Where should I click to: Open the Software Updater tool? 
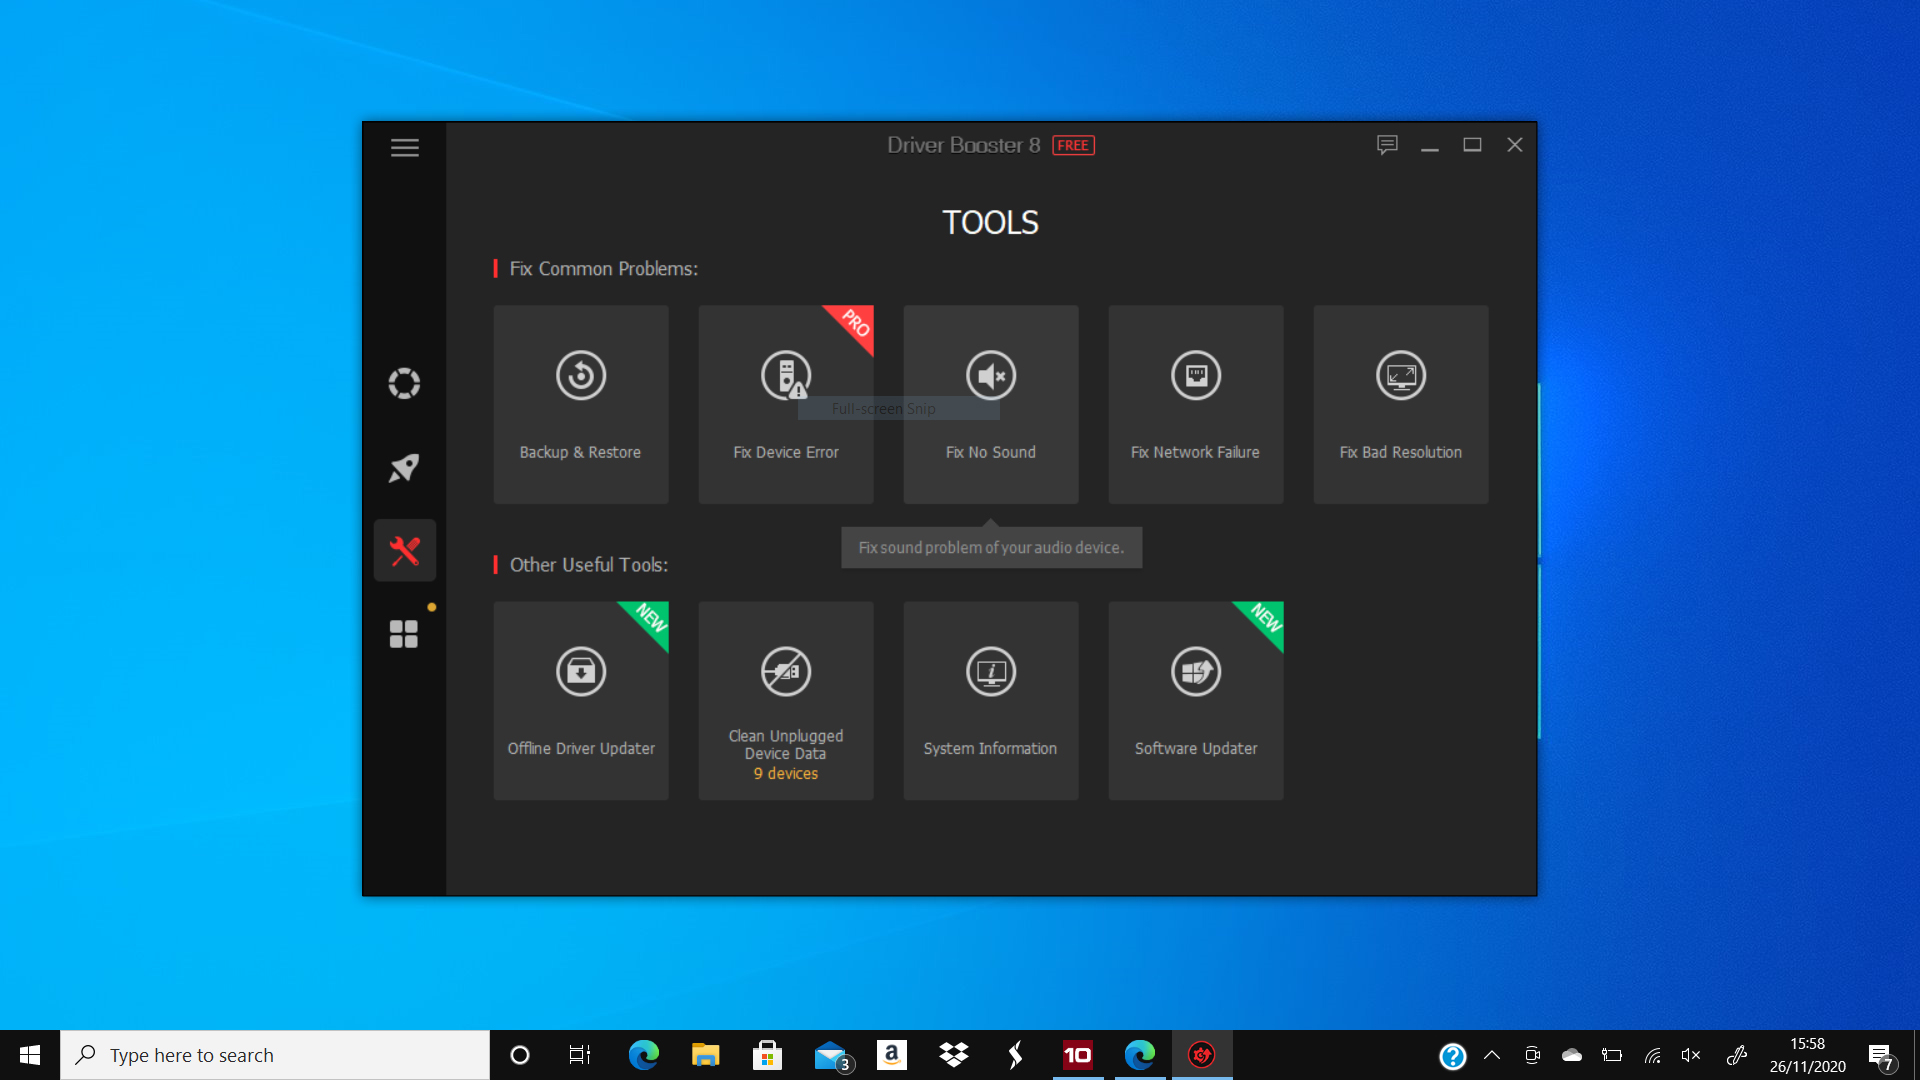(x=1196, y=699)
